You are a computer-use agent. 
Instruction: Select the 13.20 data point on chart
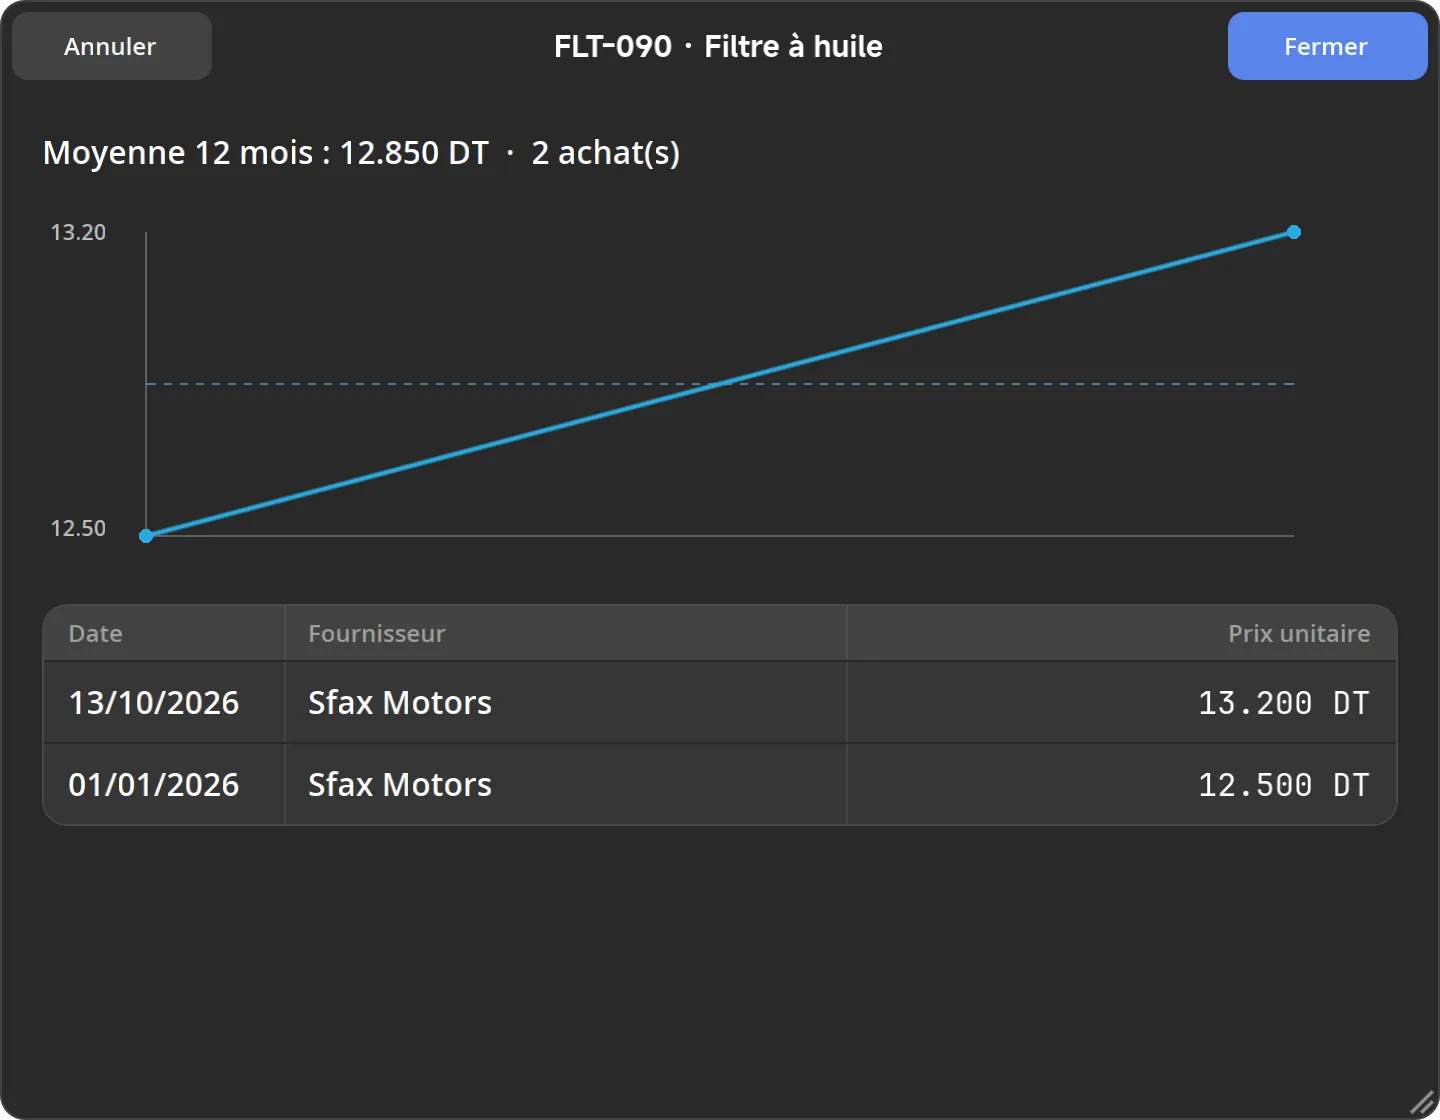pos(1294,232)
